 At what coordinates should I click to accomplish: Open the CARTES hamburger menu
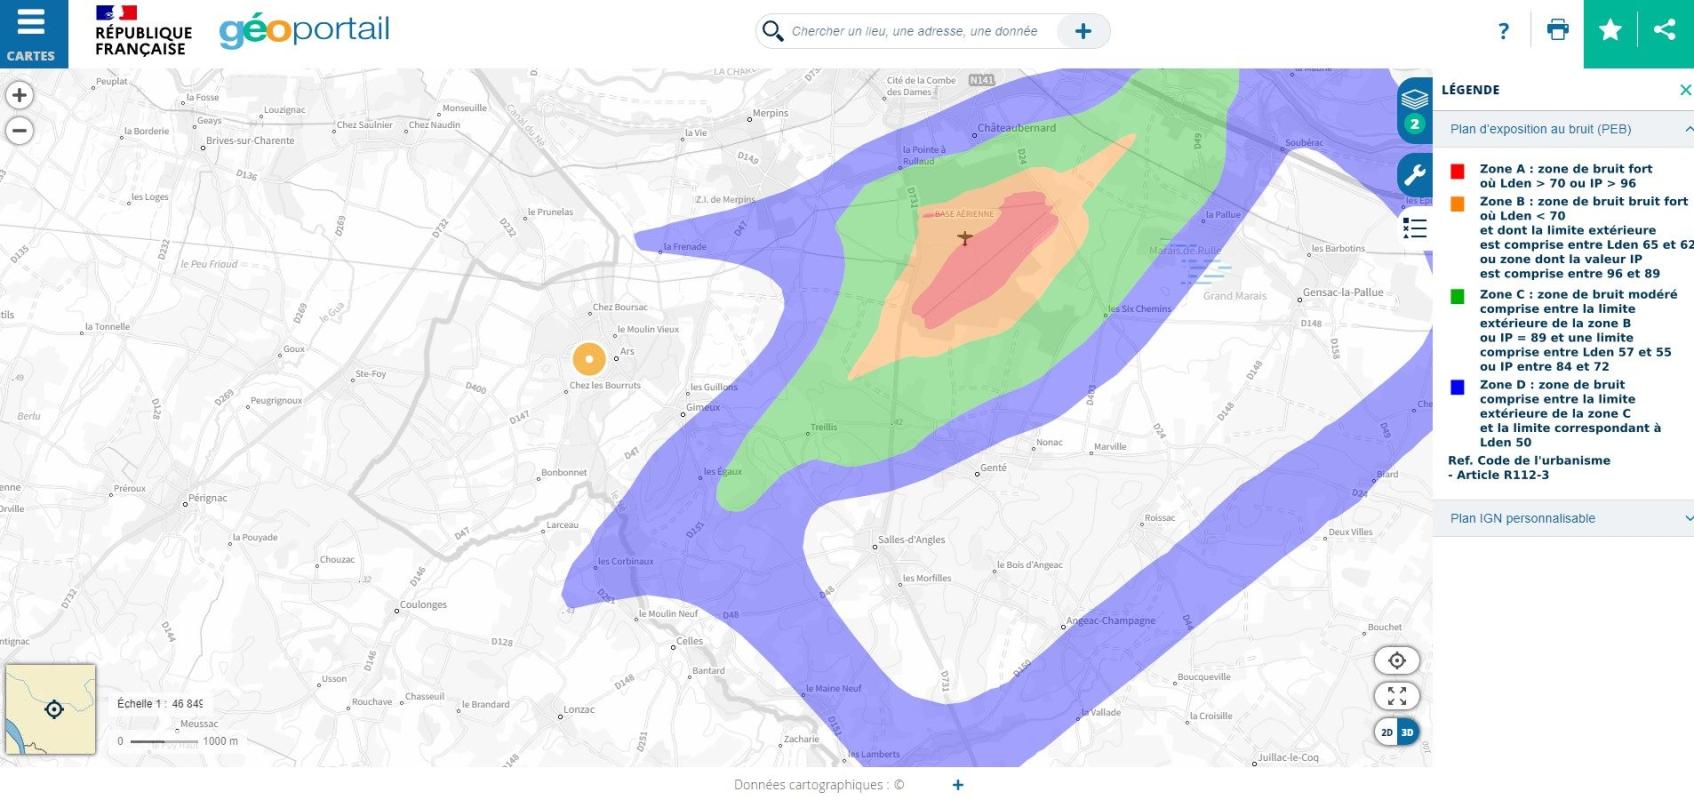click(x=32, y=33)
